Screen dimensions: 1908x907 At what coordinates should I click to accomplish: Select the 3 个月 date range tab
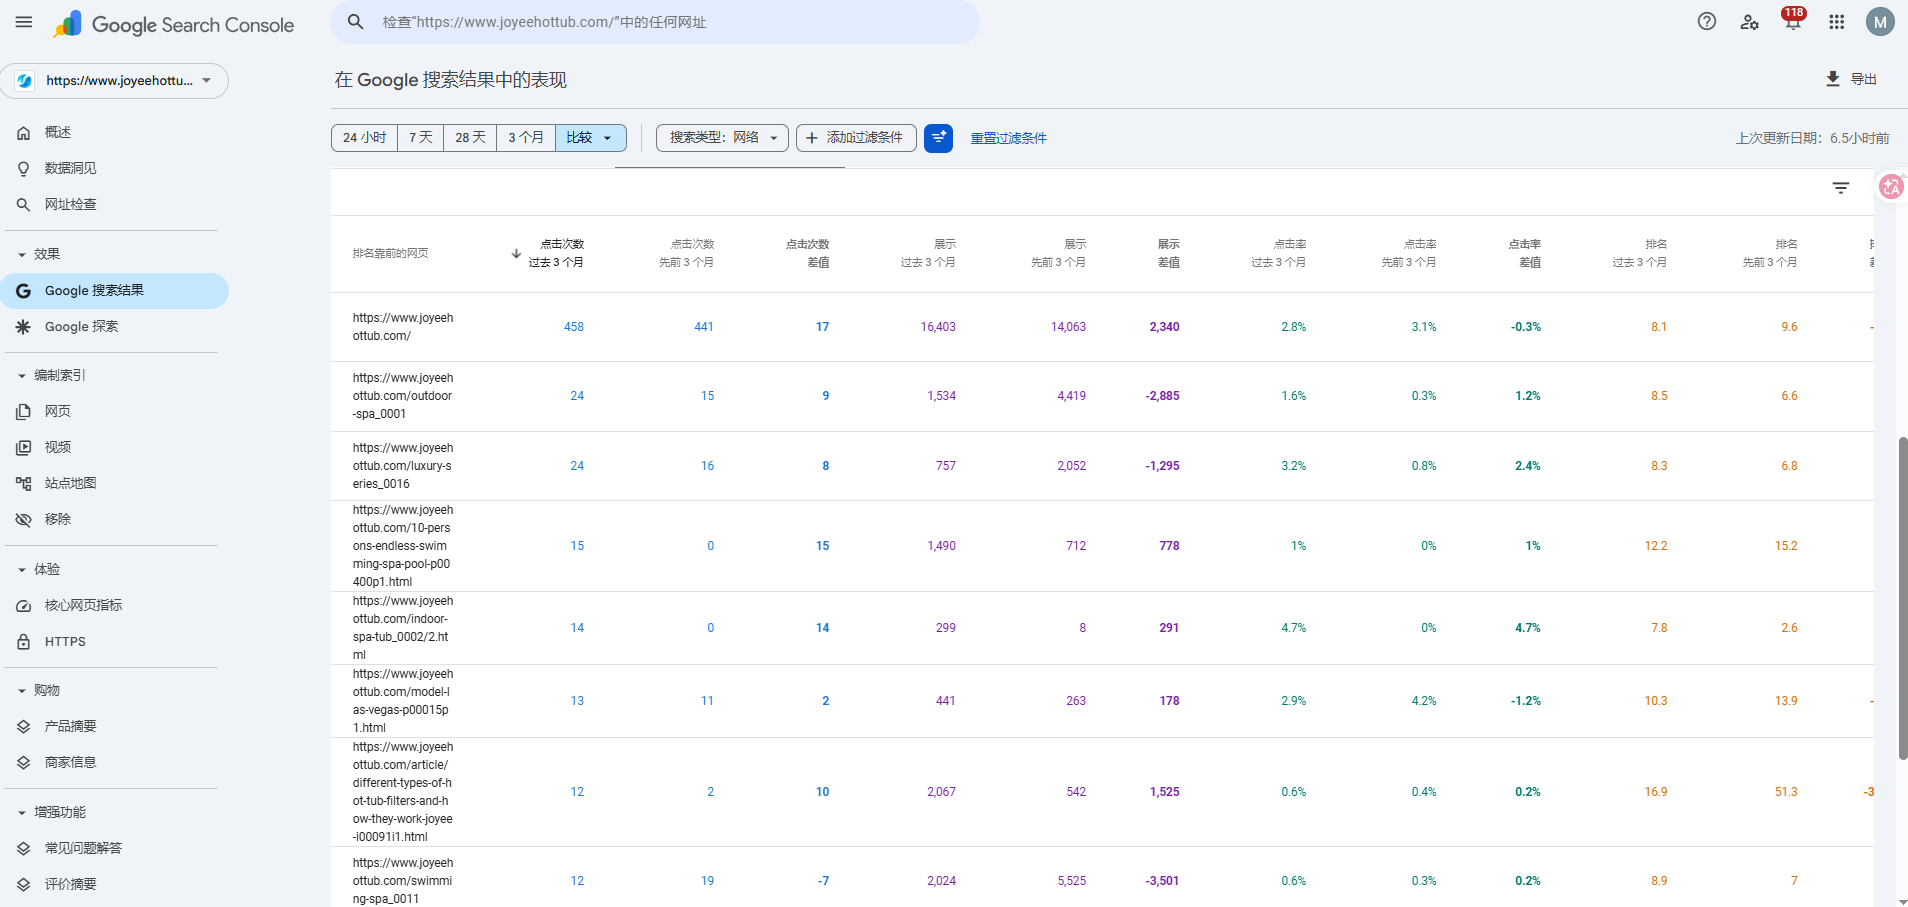click(x=526, y=138)
